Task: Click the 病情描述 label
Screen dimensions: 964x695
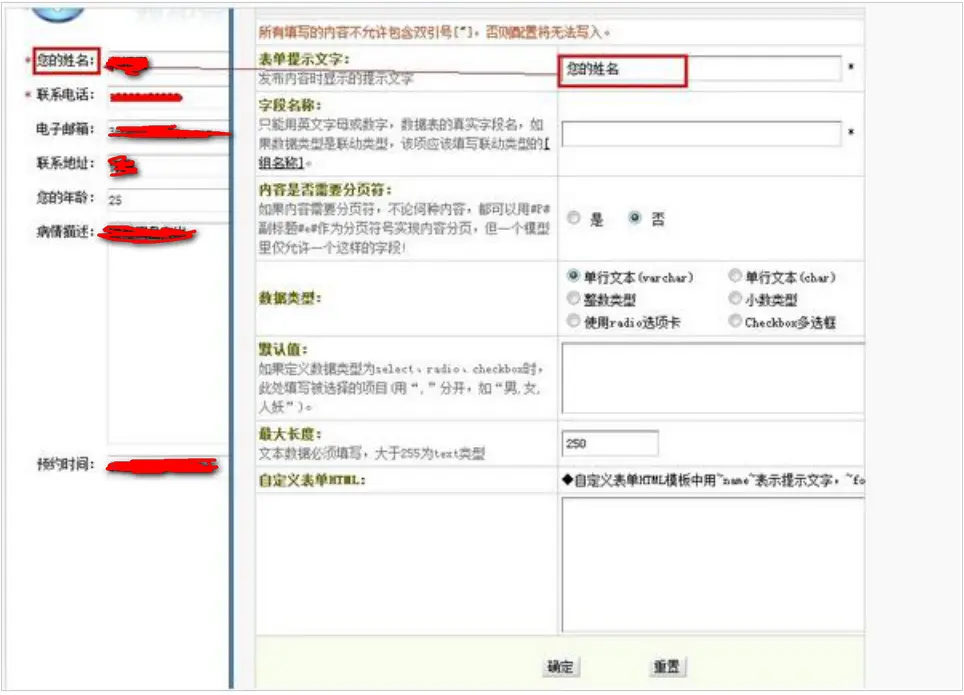Action: [65, 232]
